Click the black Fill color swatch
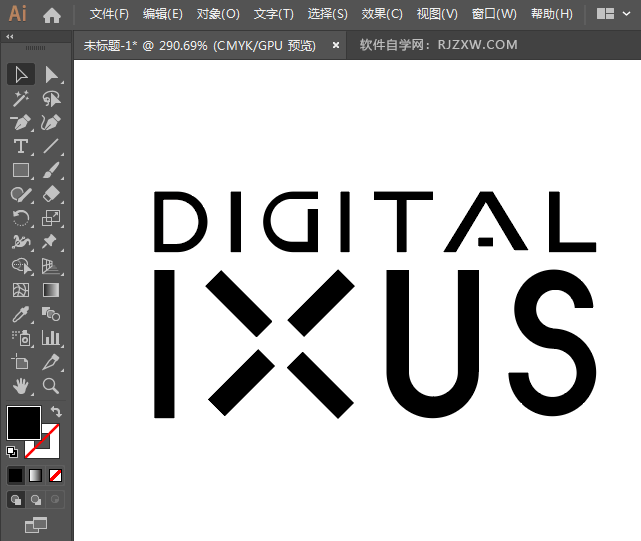Viewport: 641px width, 541px height. pos(24,423)
